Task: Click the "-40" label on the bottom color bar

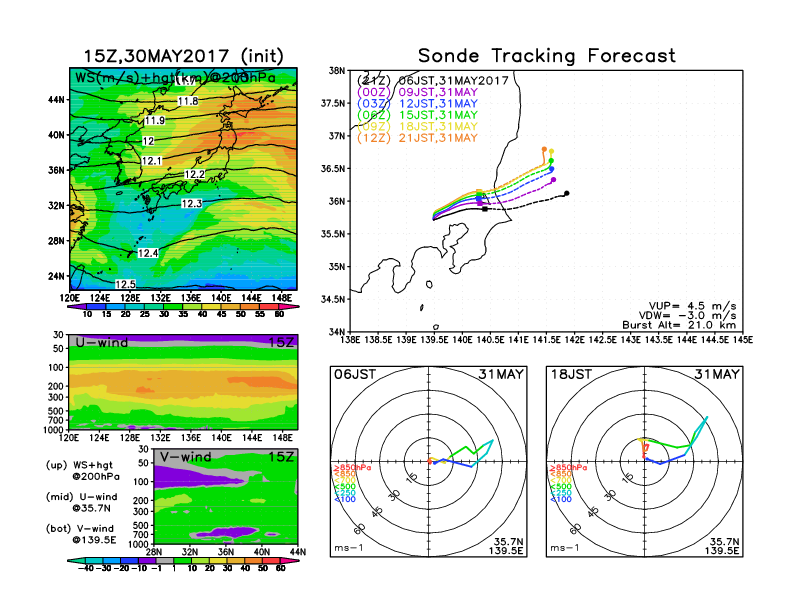Action: pos(86,568)
